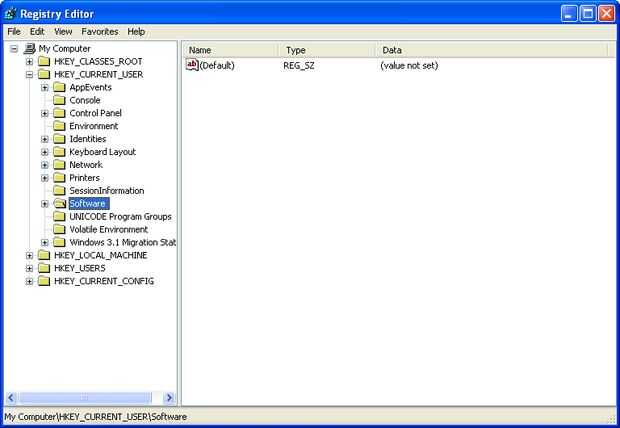This screenshot has height=428, width=620.
Task: Expand HKEY_CURRENT_CONFIG with its plus box
Action: pos(29,282)
